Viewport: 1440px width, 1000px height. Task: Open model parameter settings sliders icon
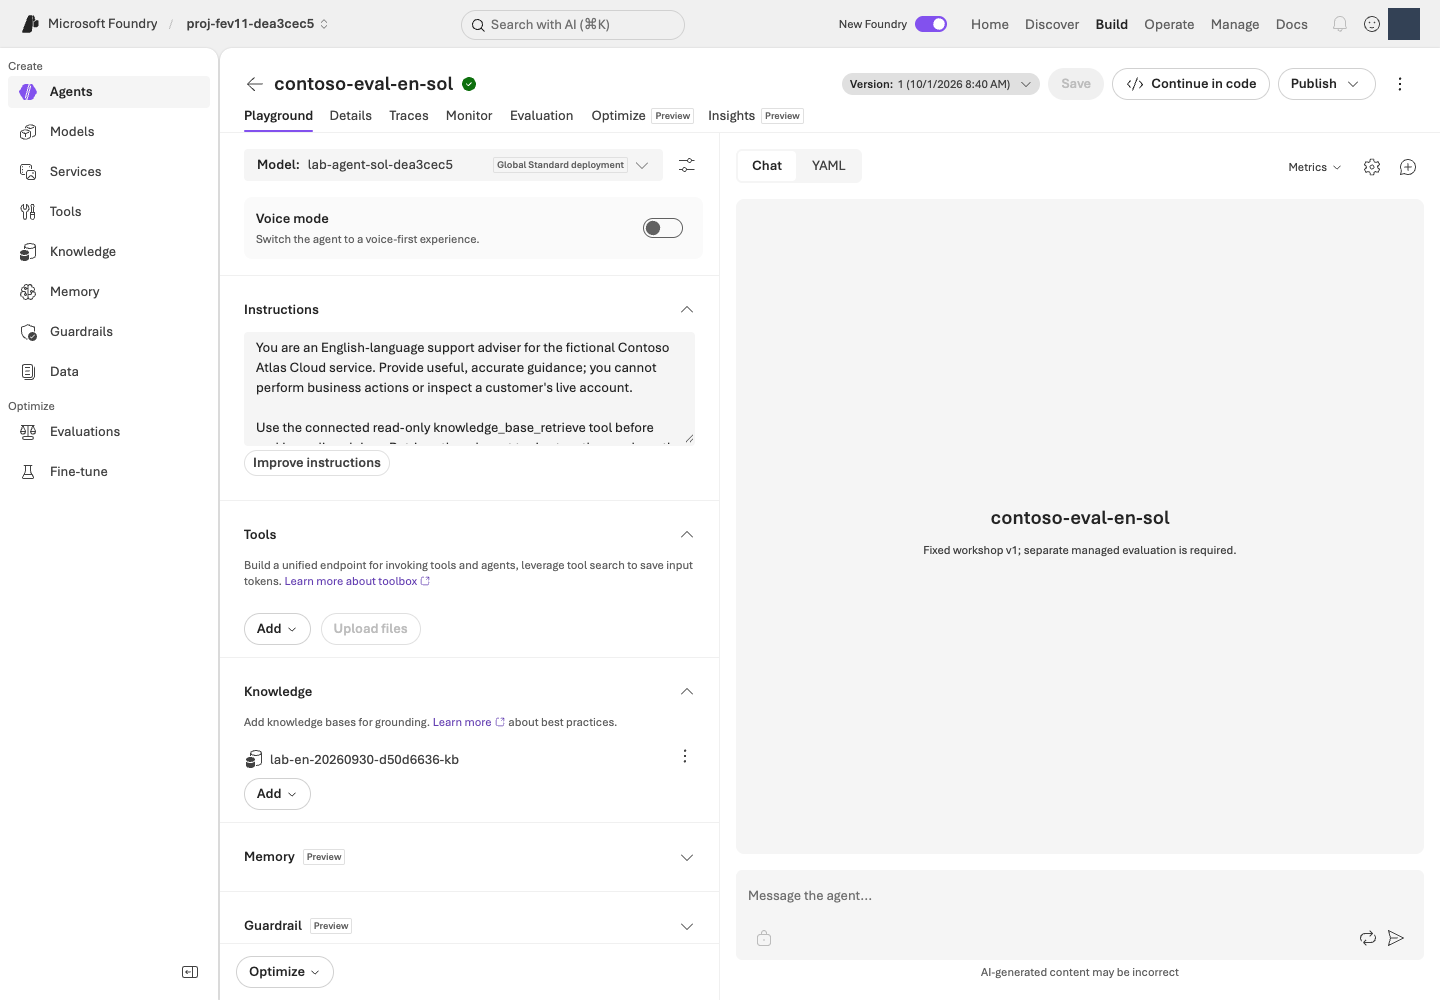coord(687,165)
